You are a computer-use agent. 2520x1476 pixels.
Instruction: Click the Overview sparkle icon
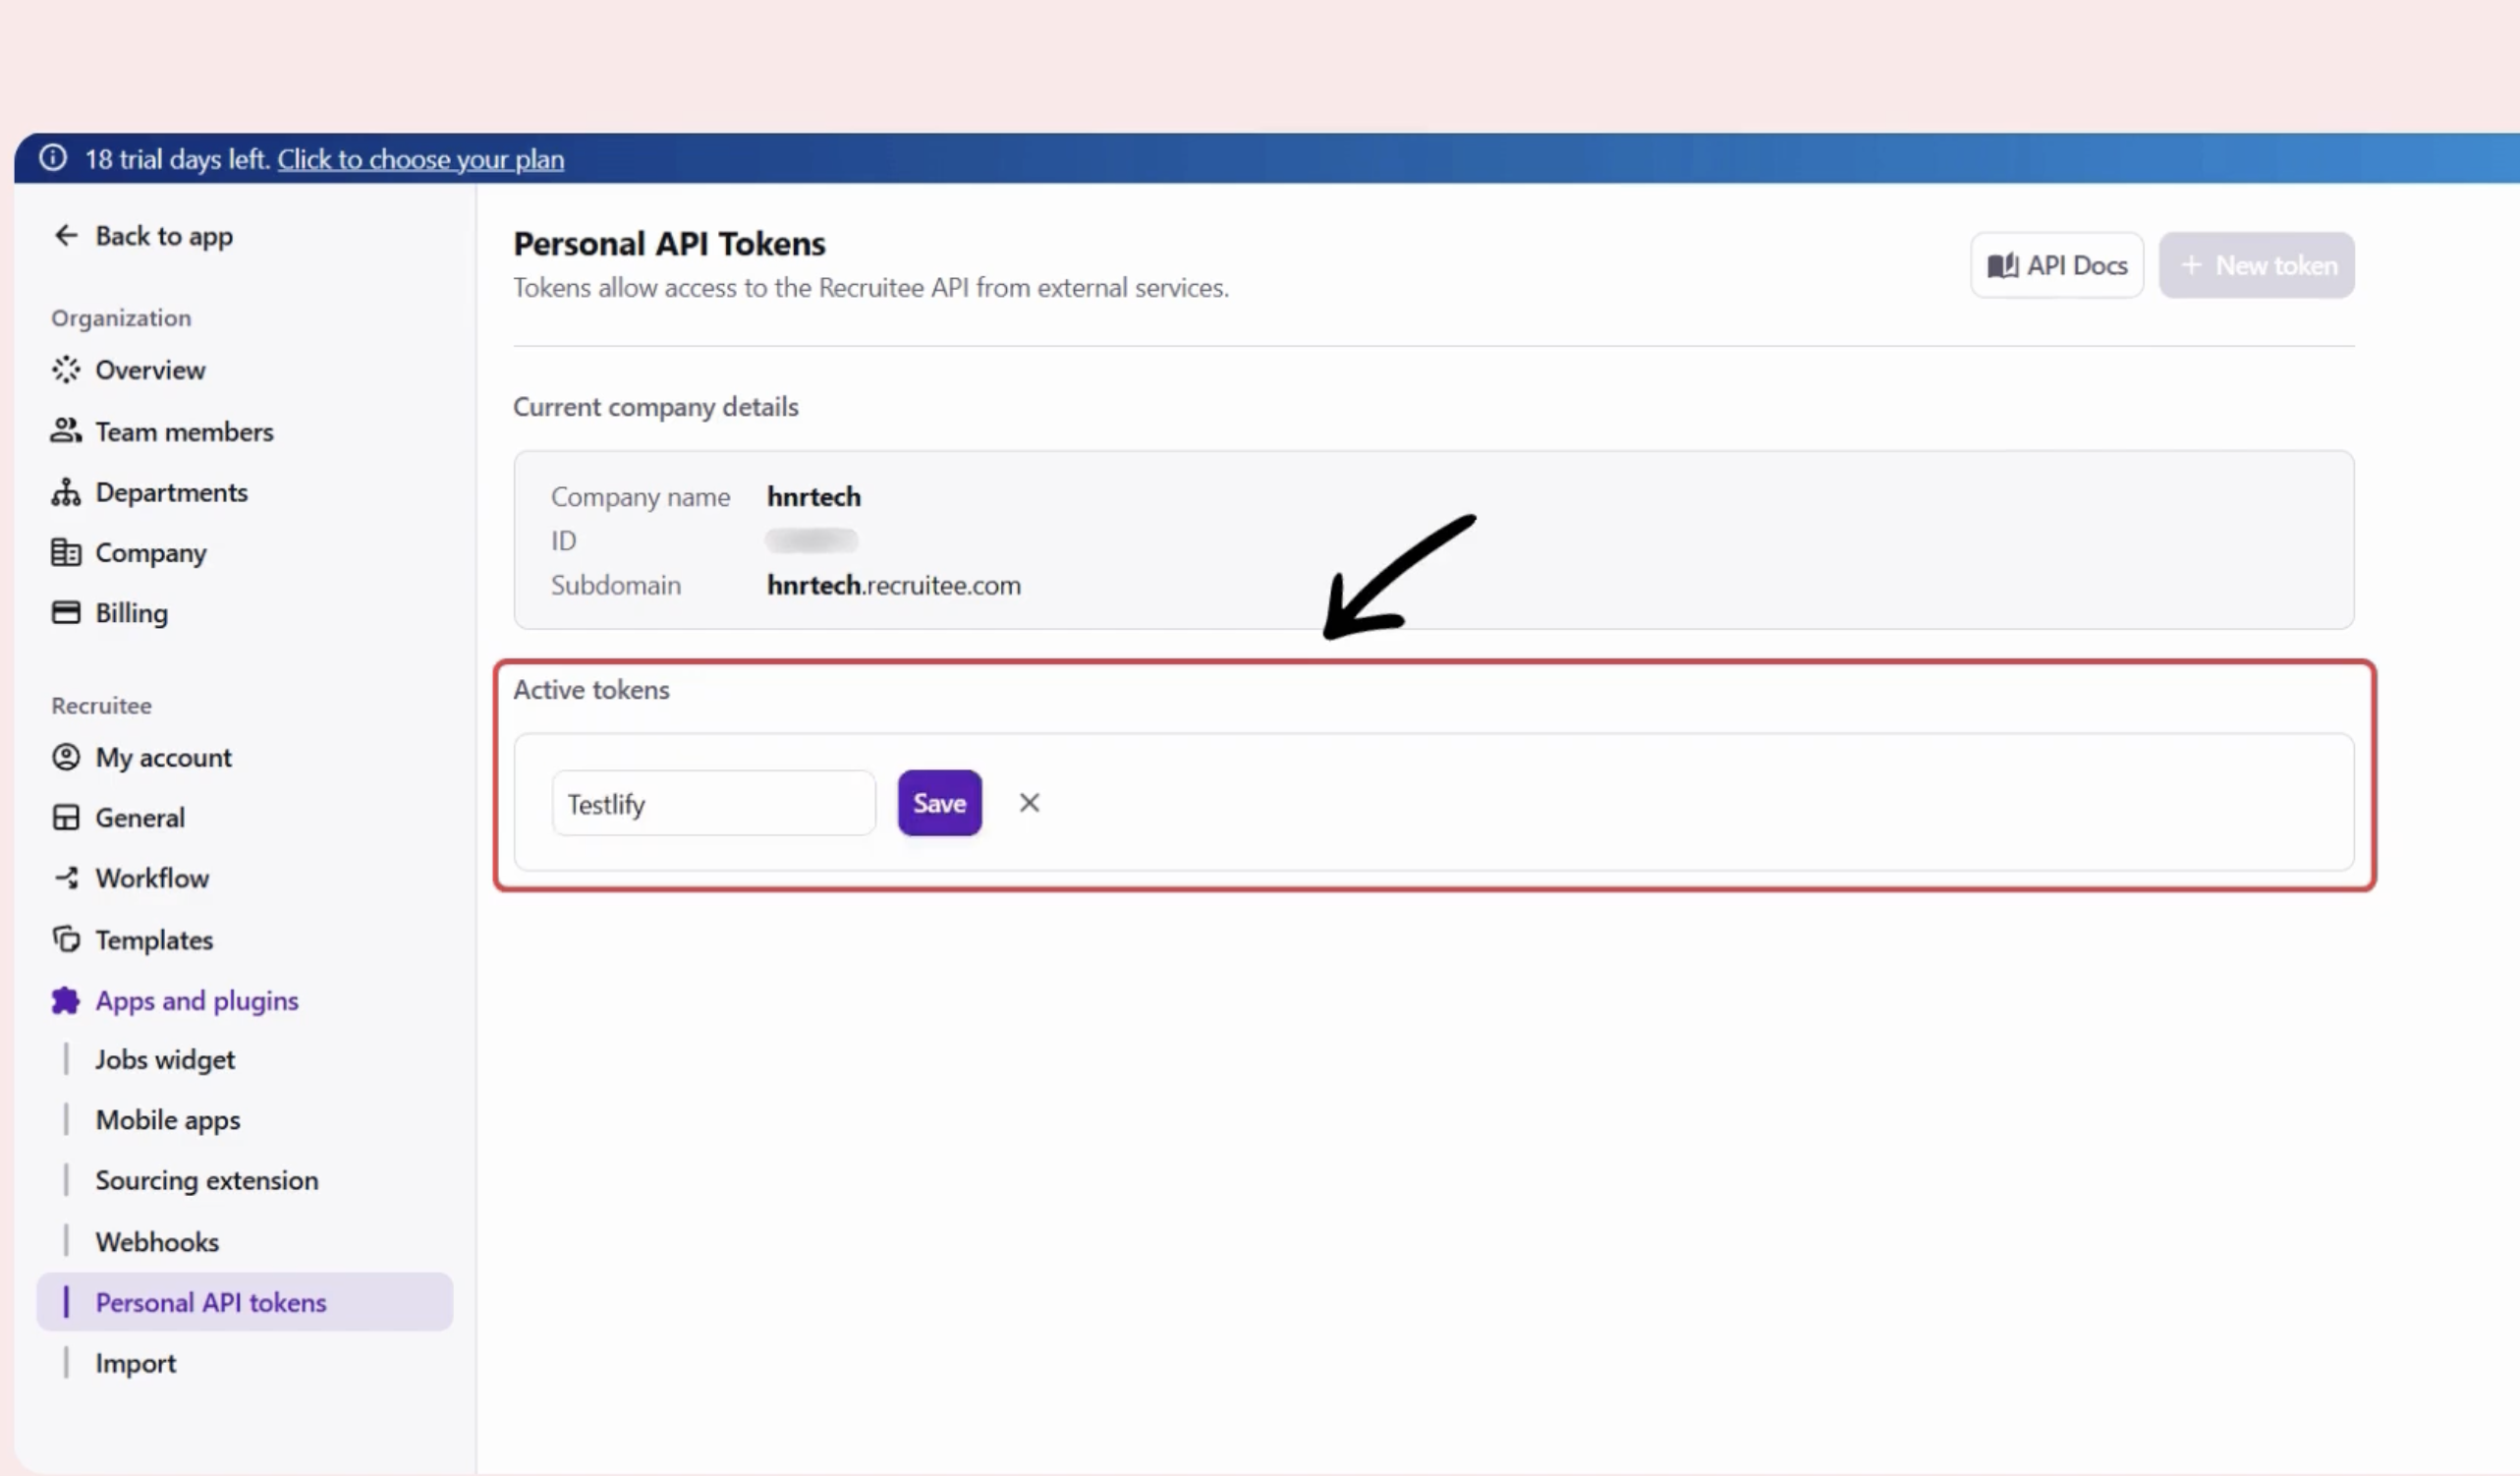[66, 370]
